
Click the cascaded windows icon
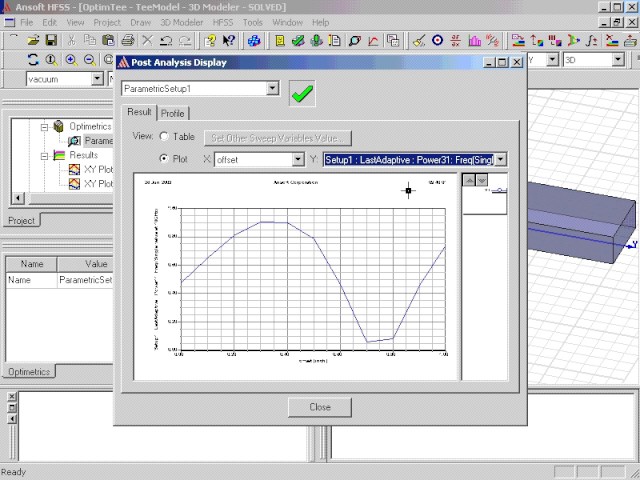pyautogui.click(x=393, y=40)
